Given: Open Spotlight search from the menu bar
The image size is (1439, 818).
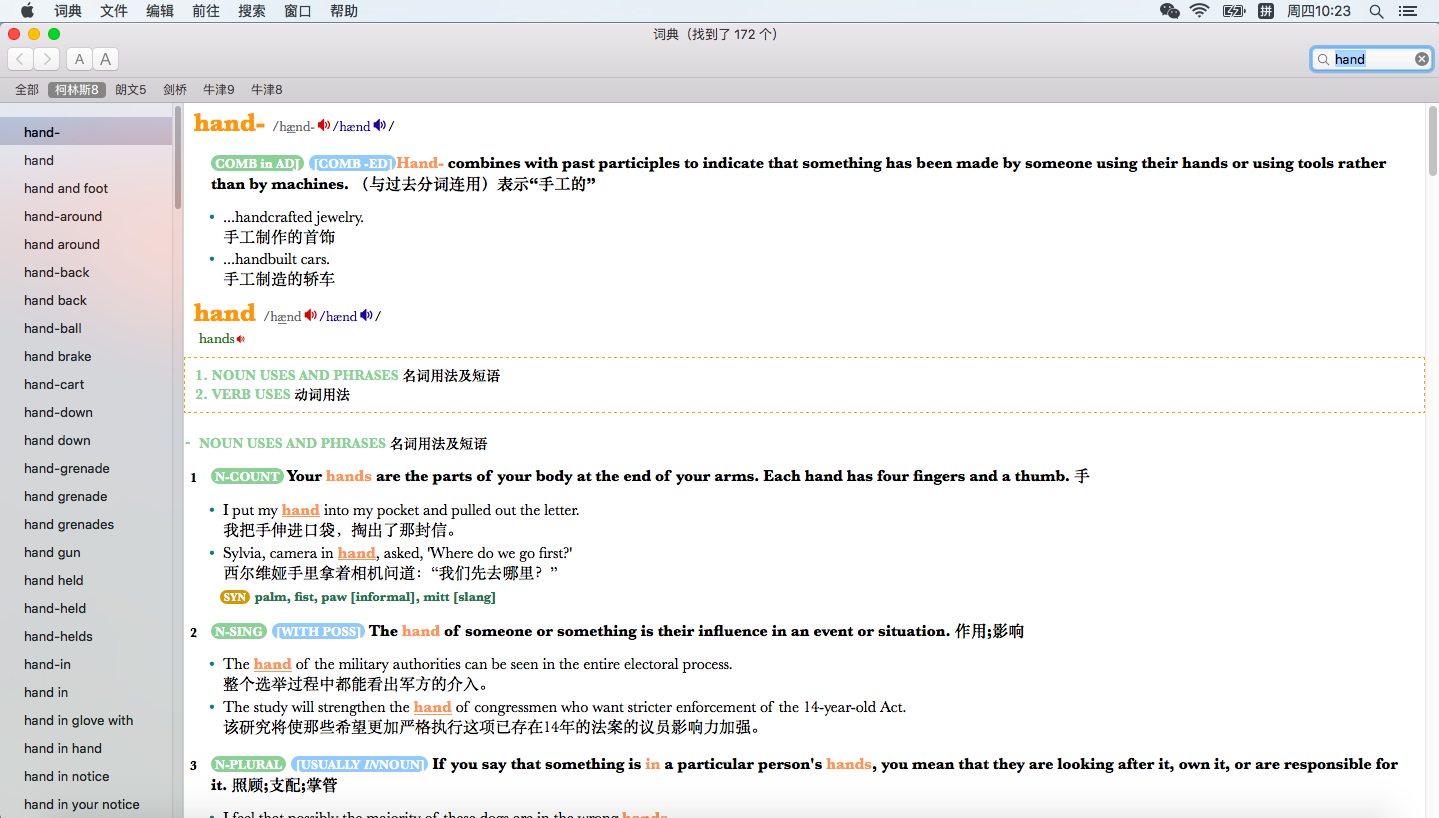Looking at the screenshot, I should [x=1376, y=11].
